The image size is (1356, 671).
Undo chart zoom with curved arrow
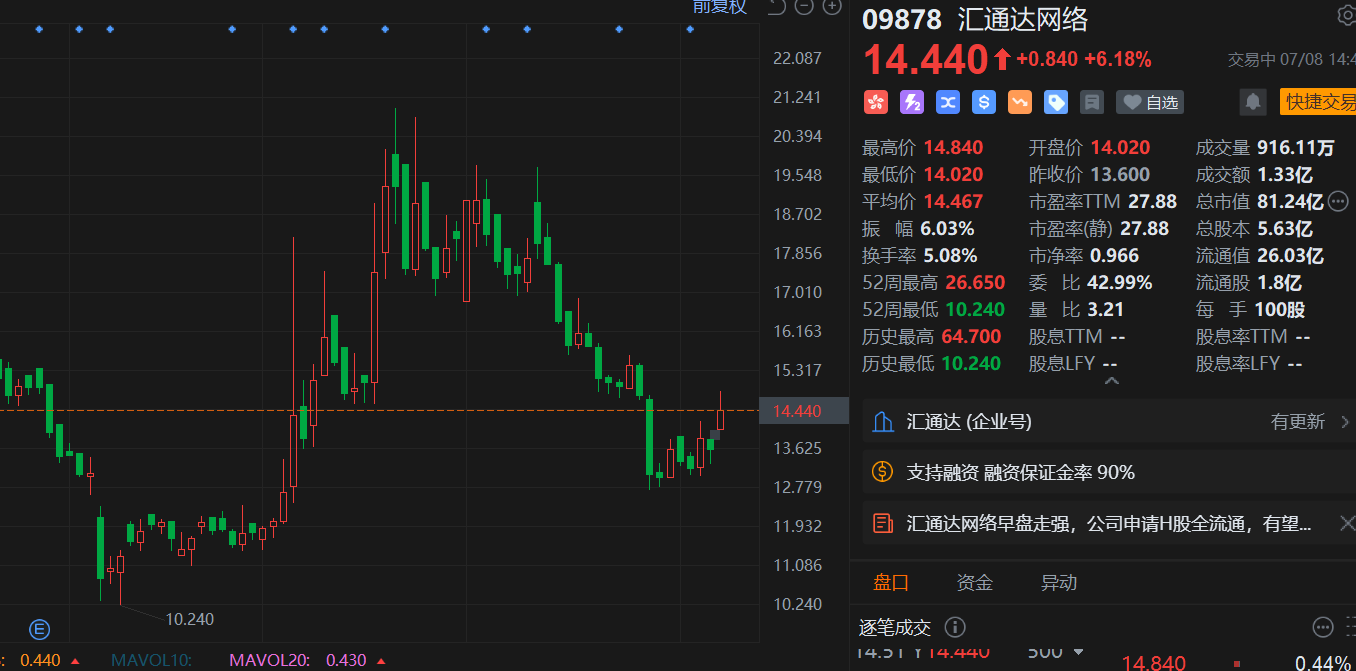tap(776, 7)
